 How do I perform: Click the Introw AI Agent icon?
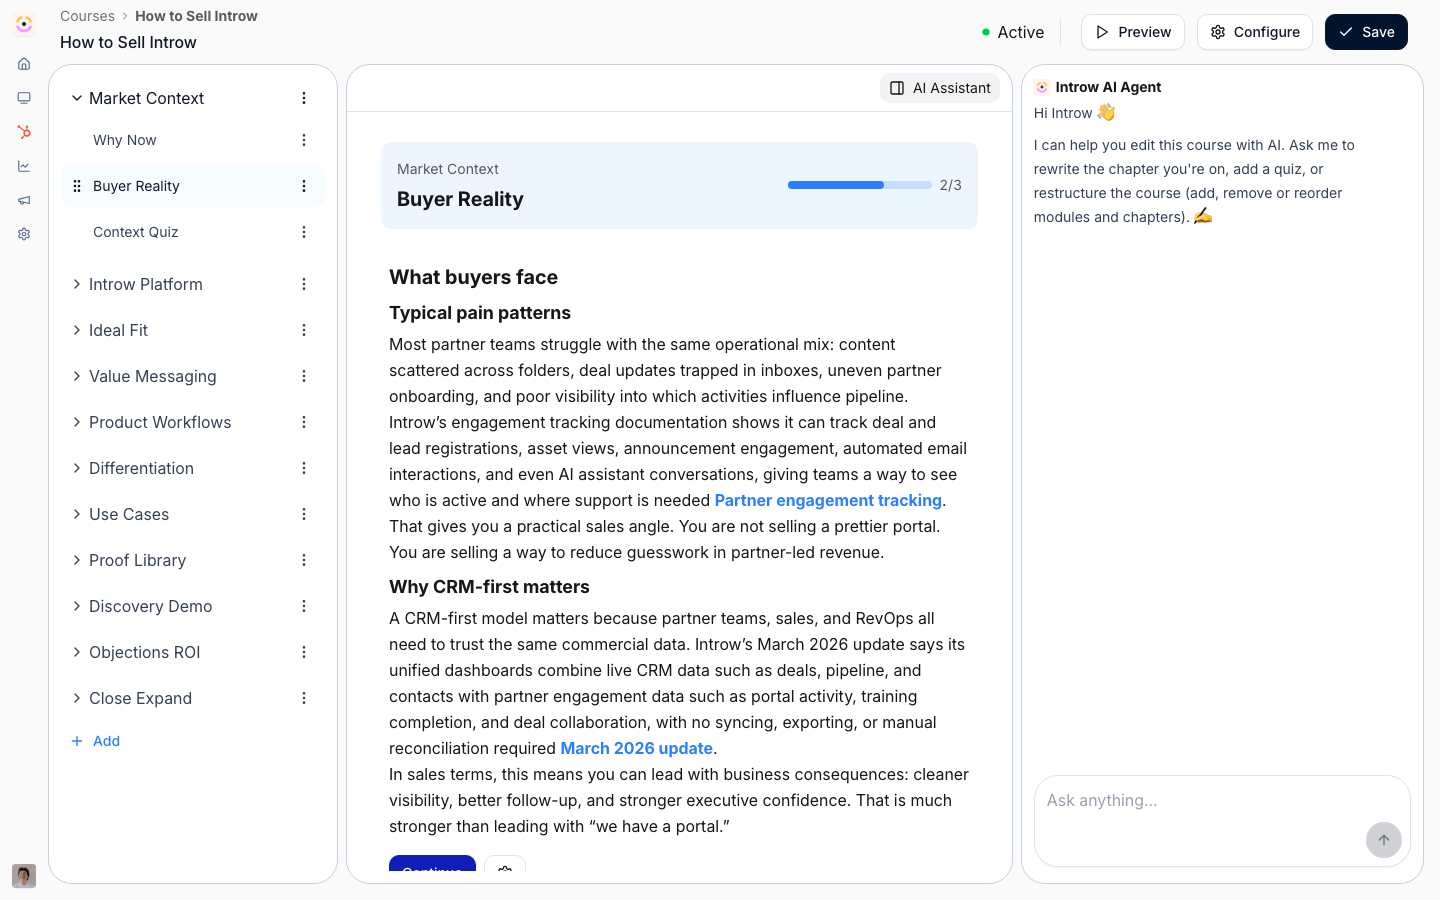[x=1042, y=87]
